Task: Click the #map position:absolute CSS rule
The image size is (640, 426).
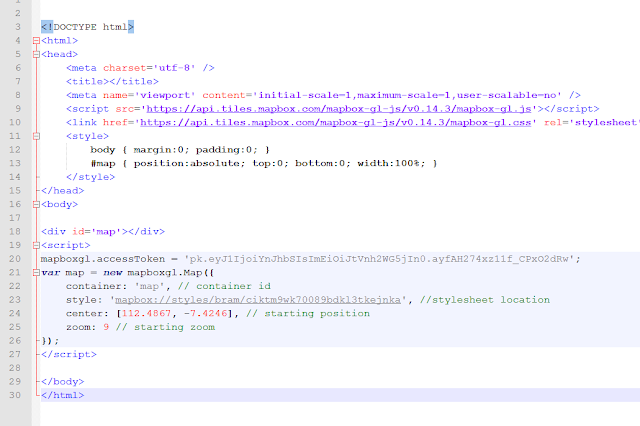Action: (264, 163)
